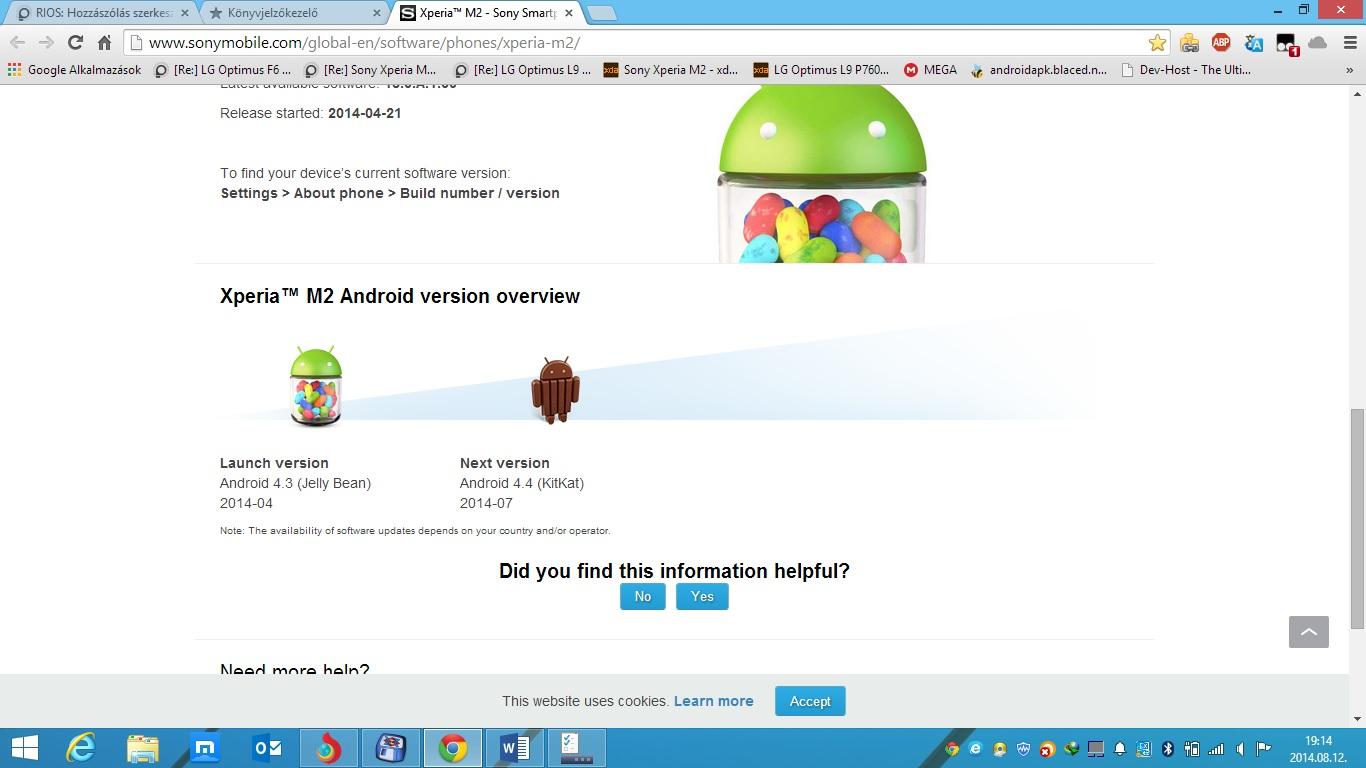
Task: Open the androidapk.blaced.n... bookmark
Action: pos(1039,70)
